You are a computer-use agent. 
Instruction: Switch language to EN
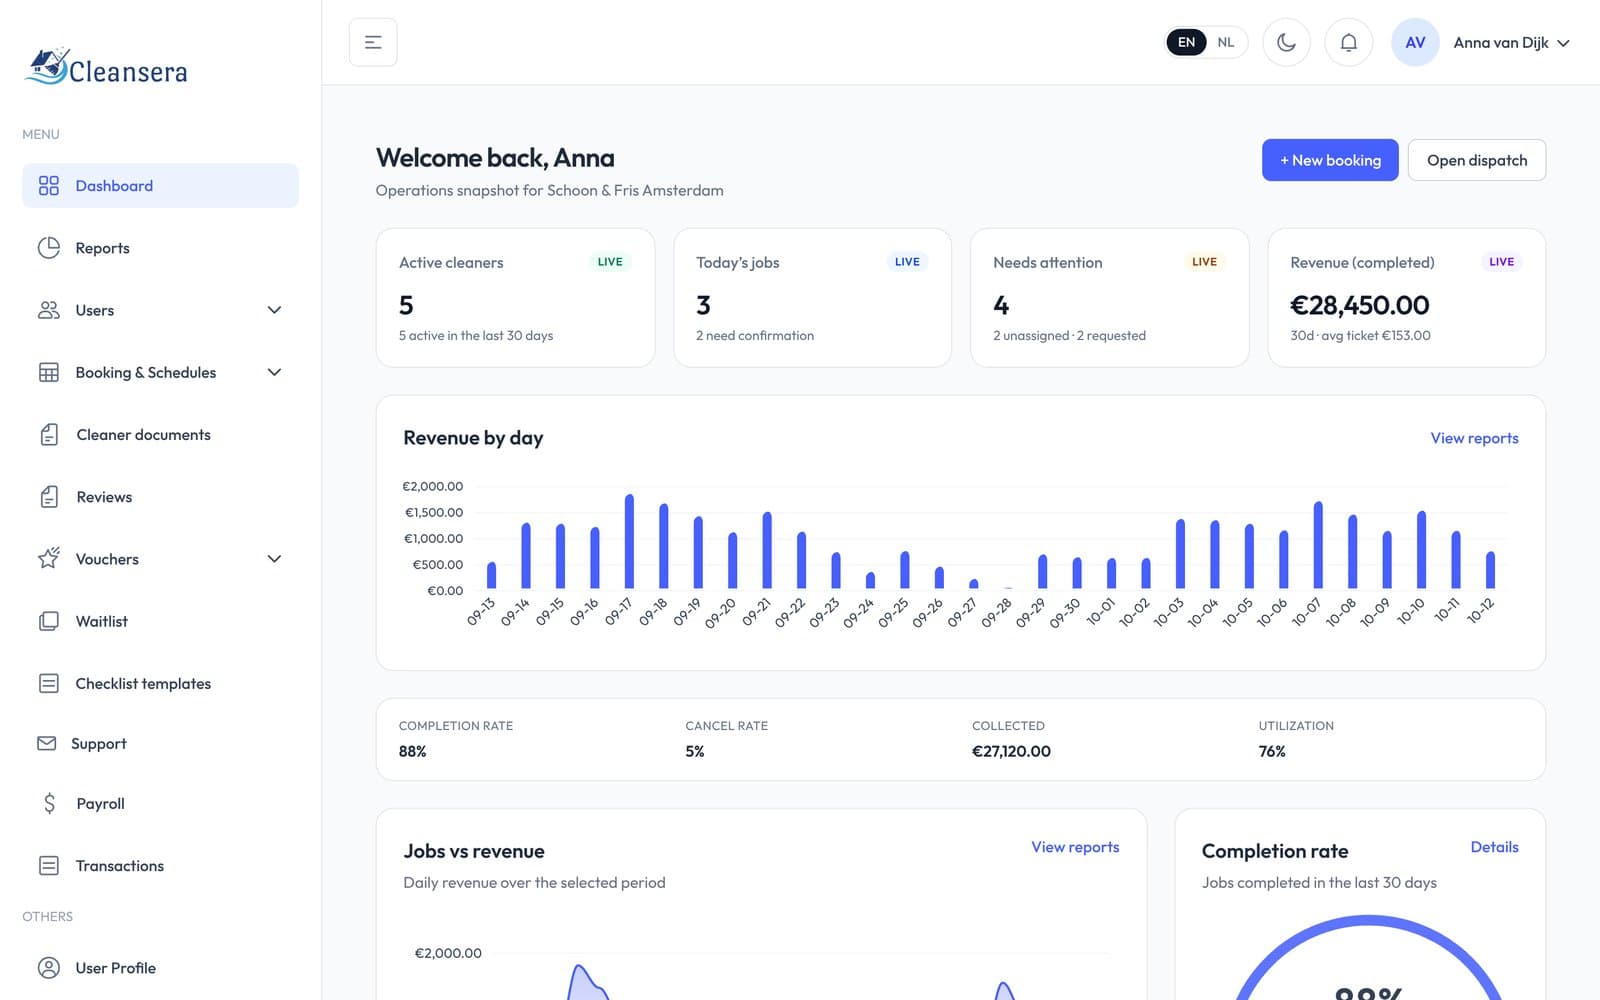(x=1186, y=42)
